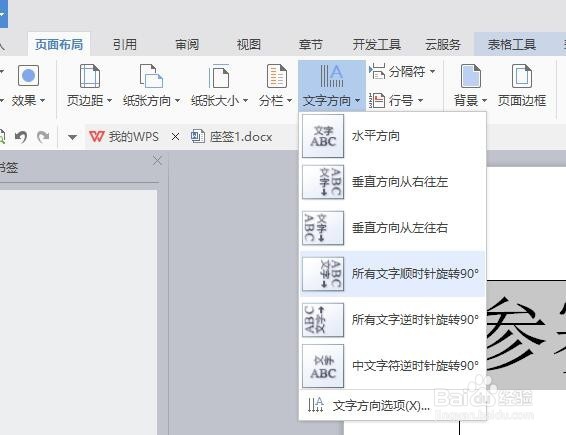Open the 页边距 margins icon
The width and height of the screenshot is (566, 435).
pos(90,76)
